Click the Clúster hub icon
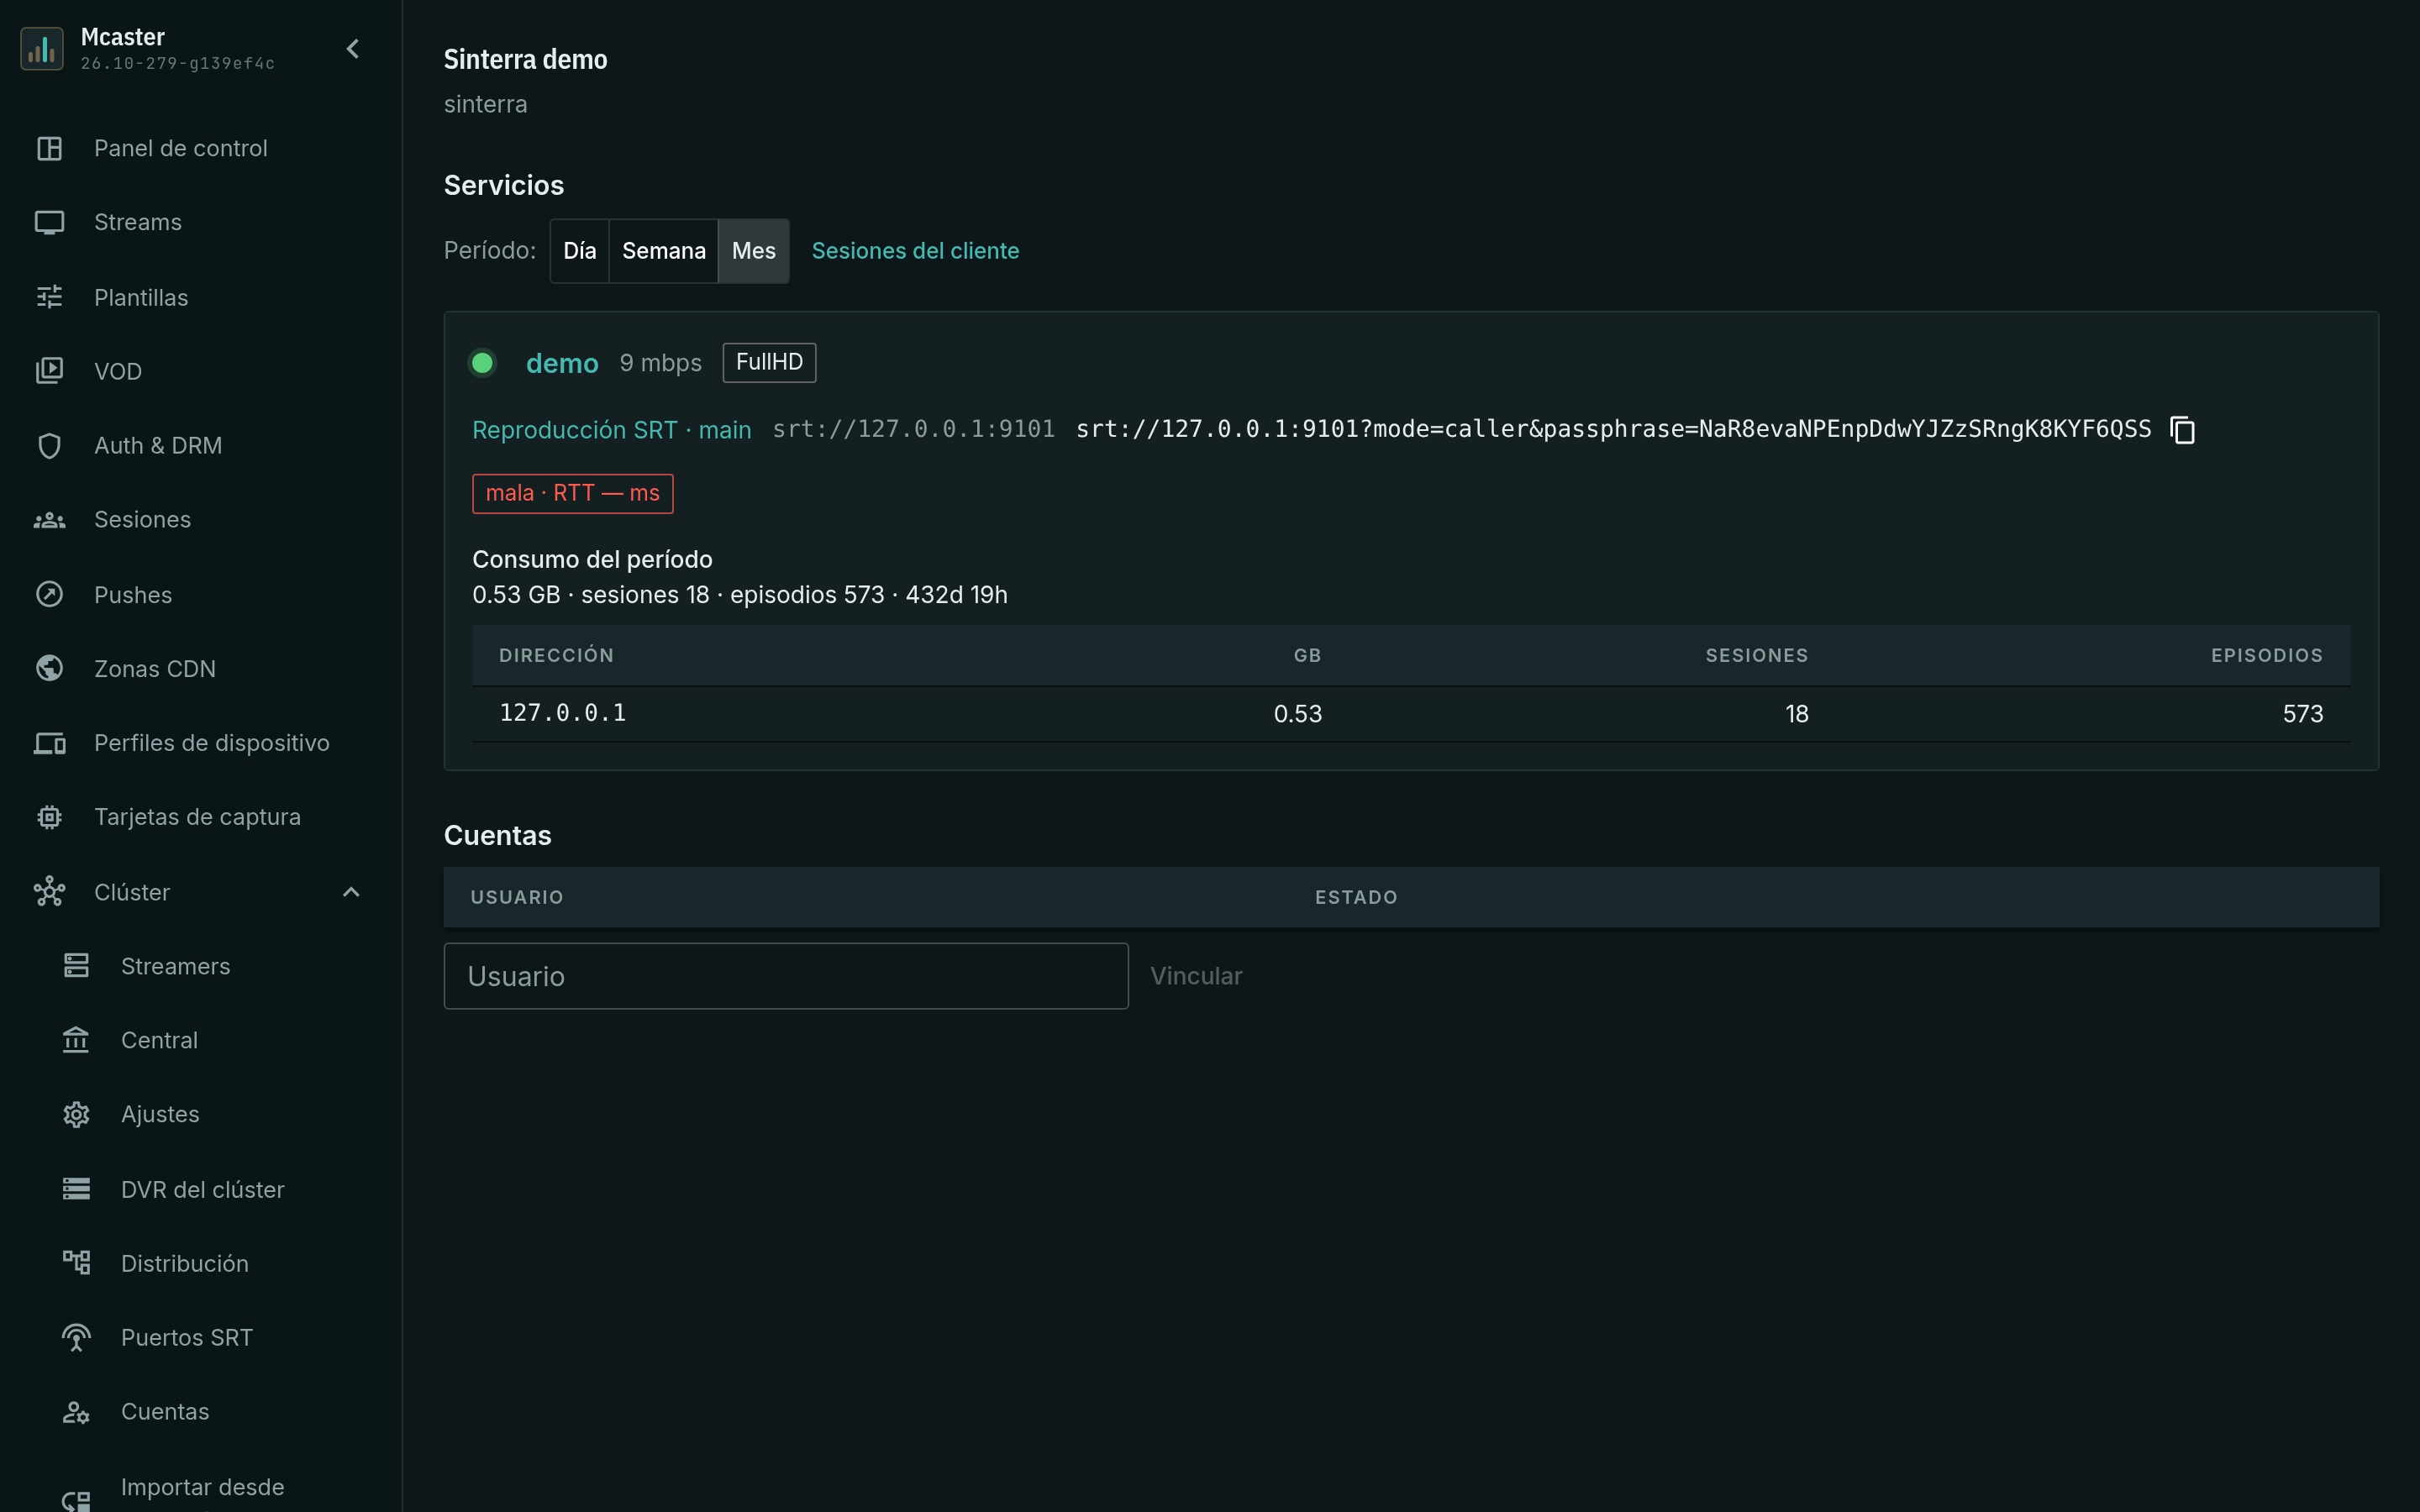 pos(49,892)
